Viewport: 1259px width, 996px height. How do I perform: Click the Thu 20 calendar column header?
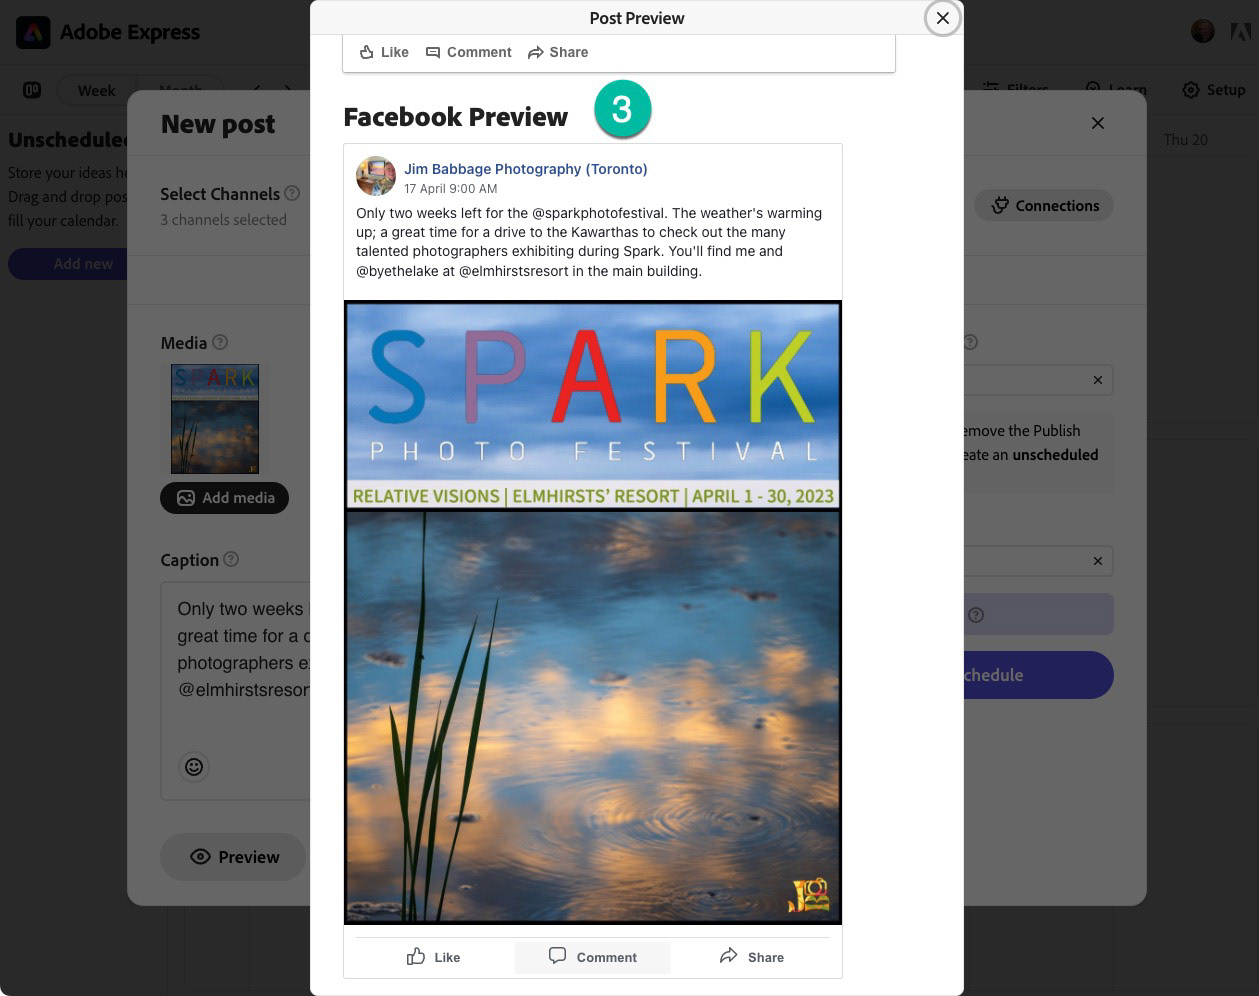[1186, 139]
